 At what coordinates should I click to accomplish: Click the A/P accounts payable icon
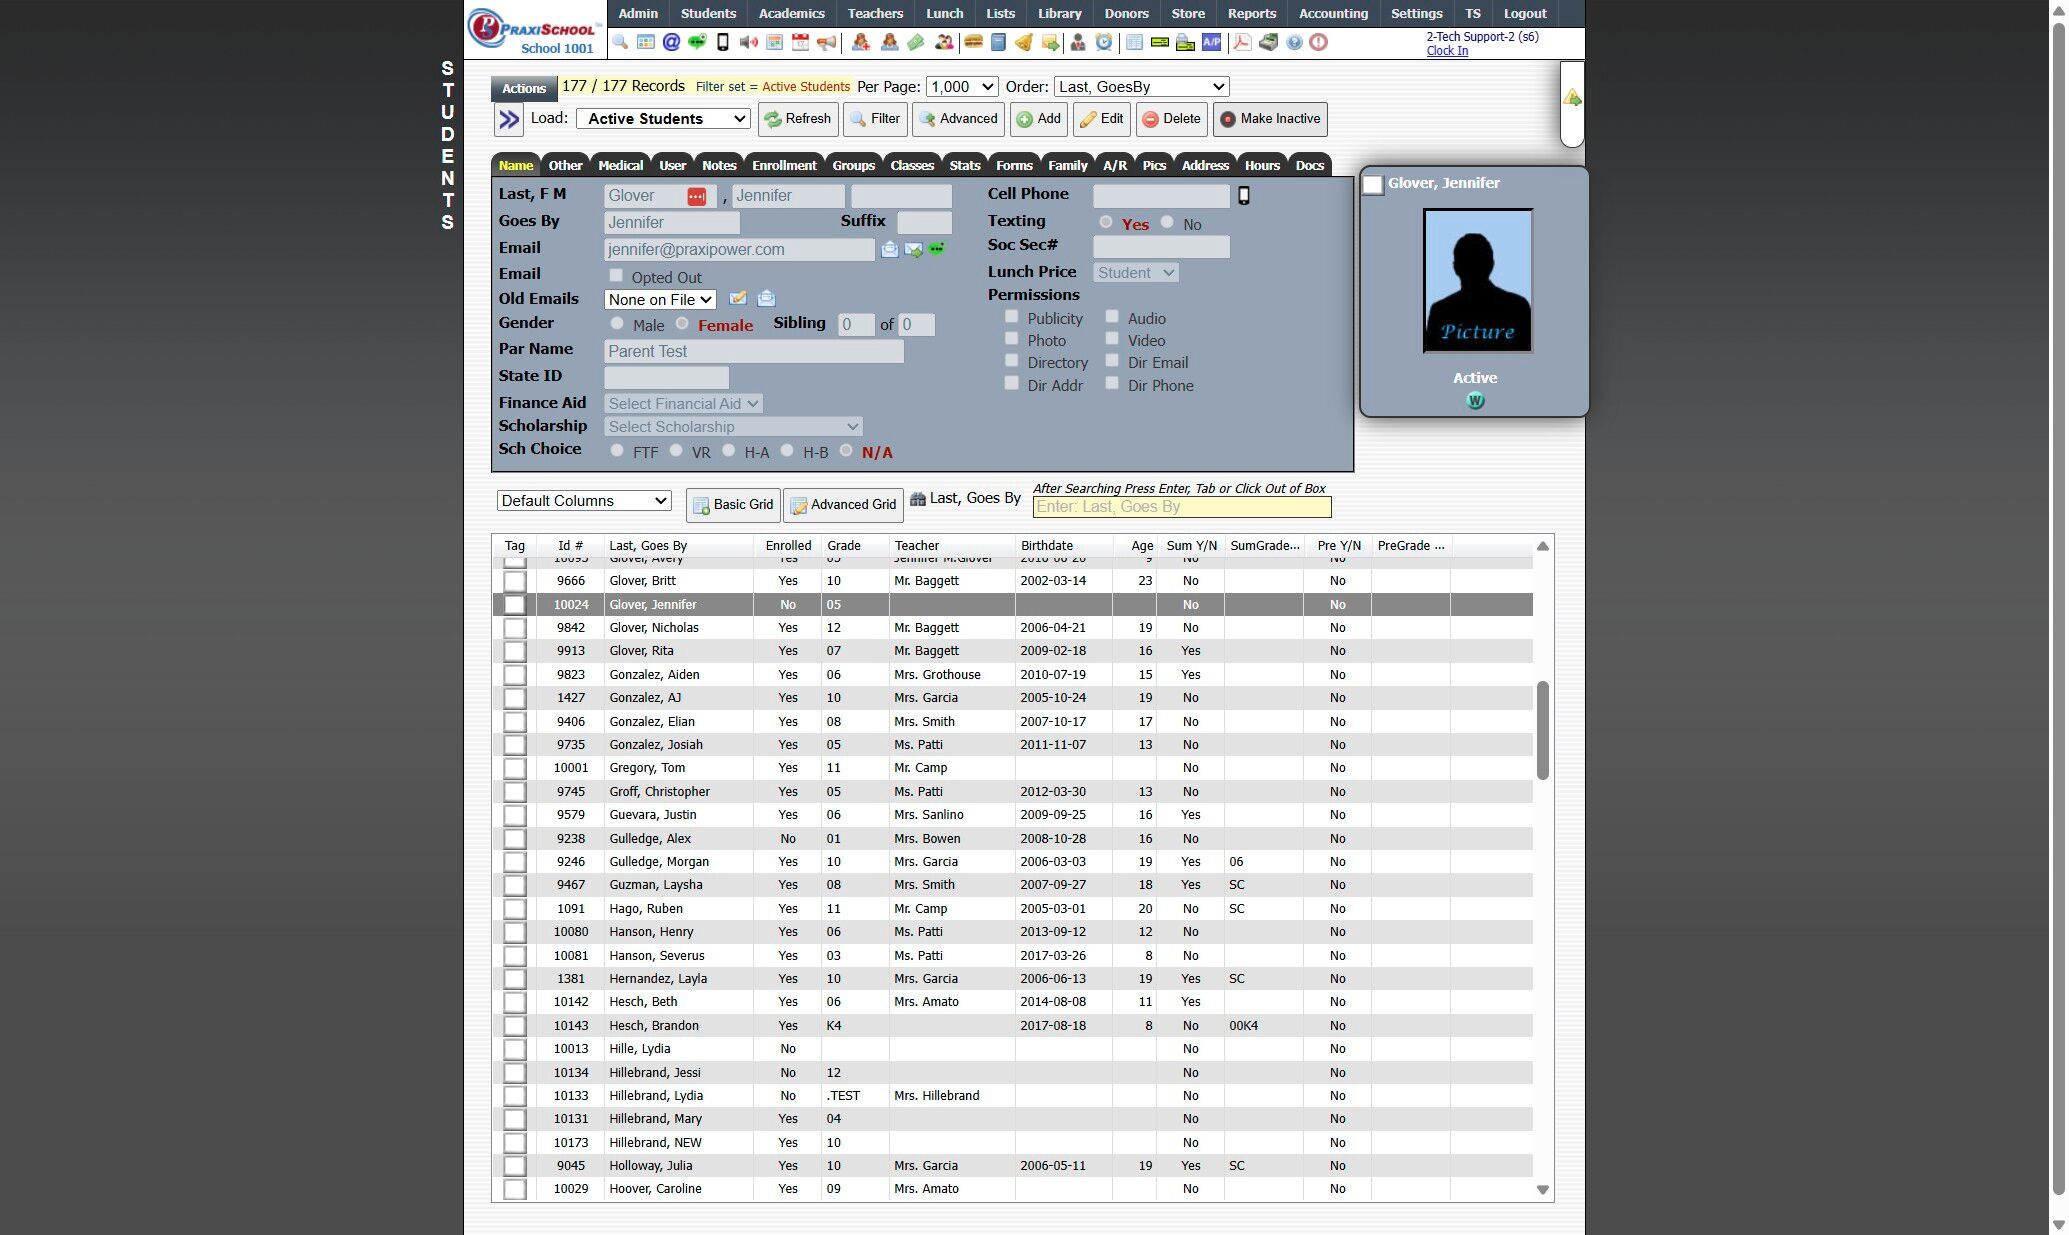[x=1211, y=42]
